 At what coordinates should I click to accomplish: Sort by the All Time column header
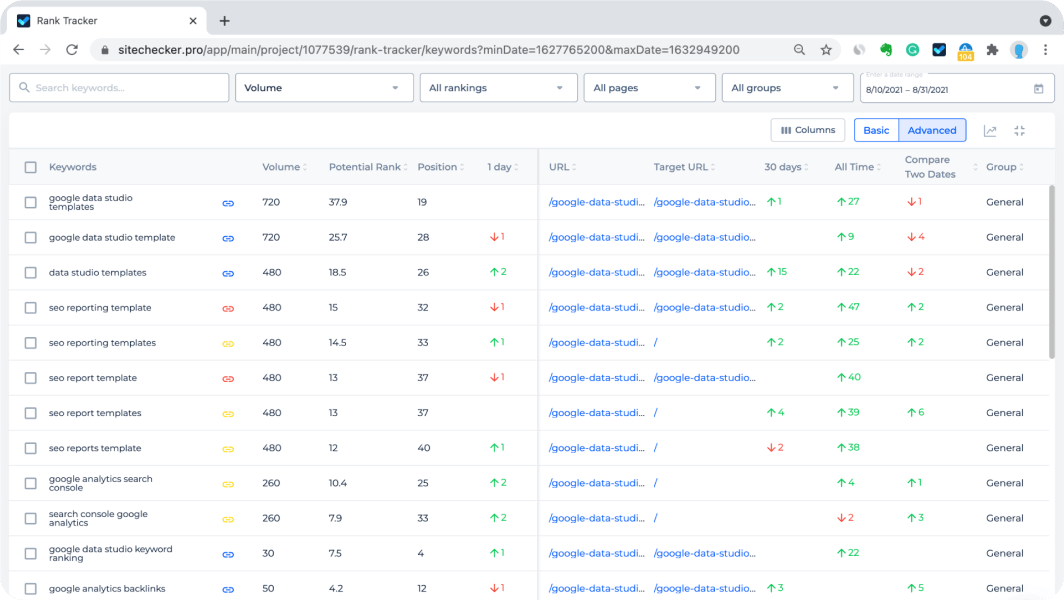[857, 167]
